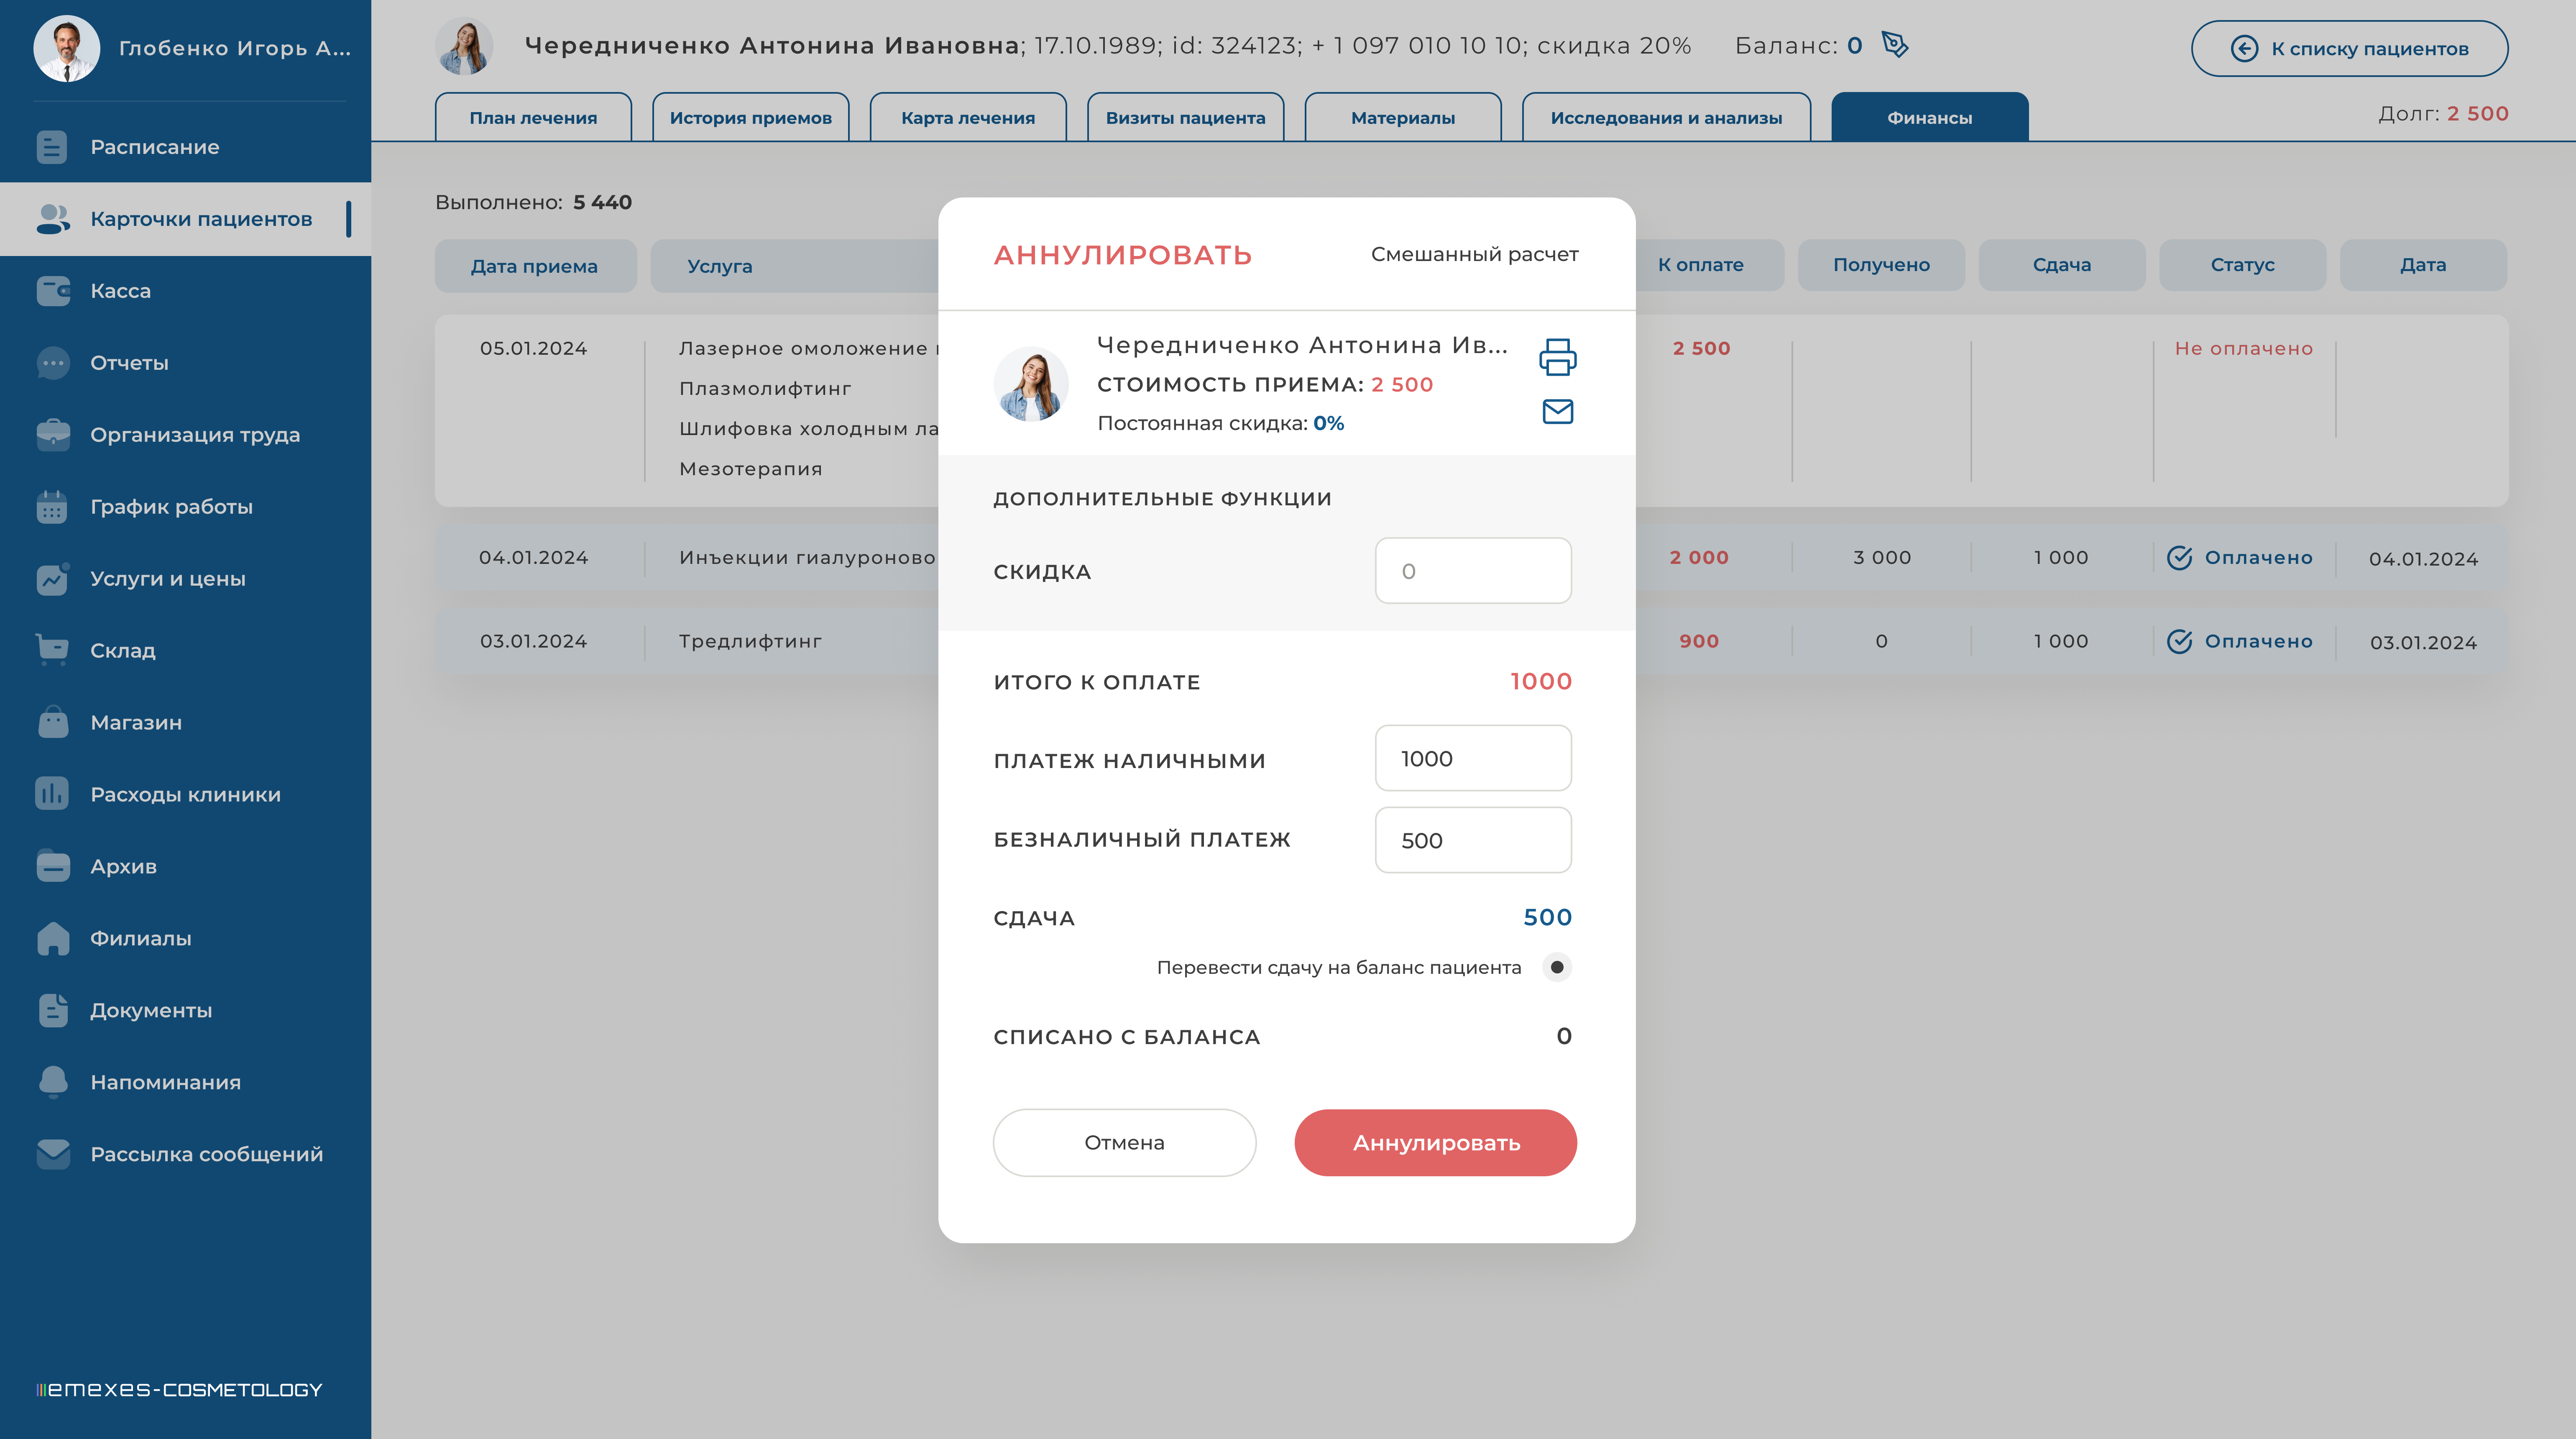Screen dimensions: 2576x1439
Task: Focus the Скидка input field
Action: [1472, 571]
